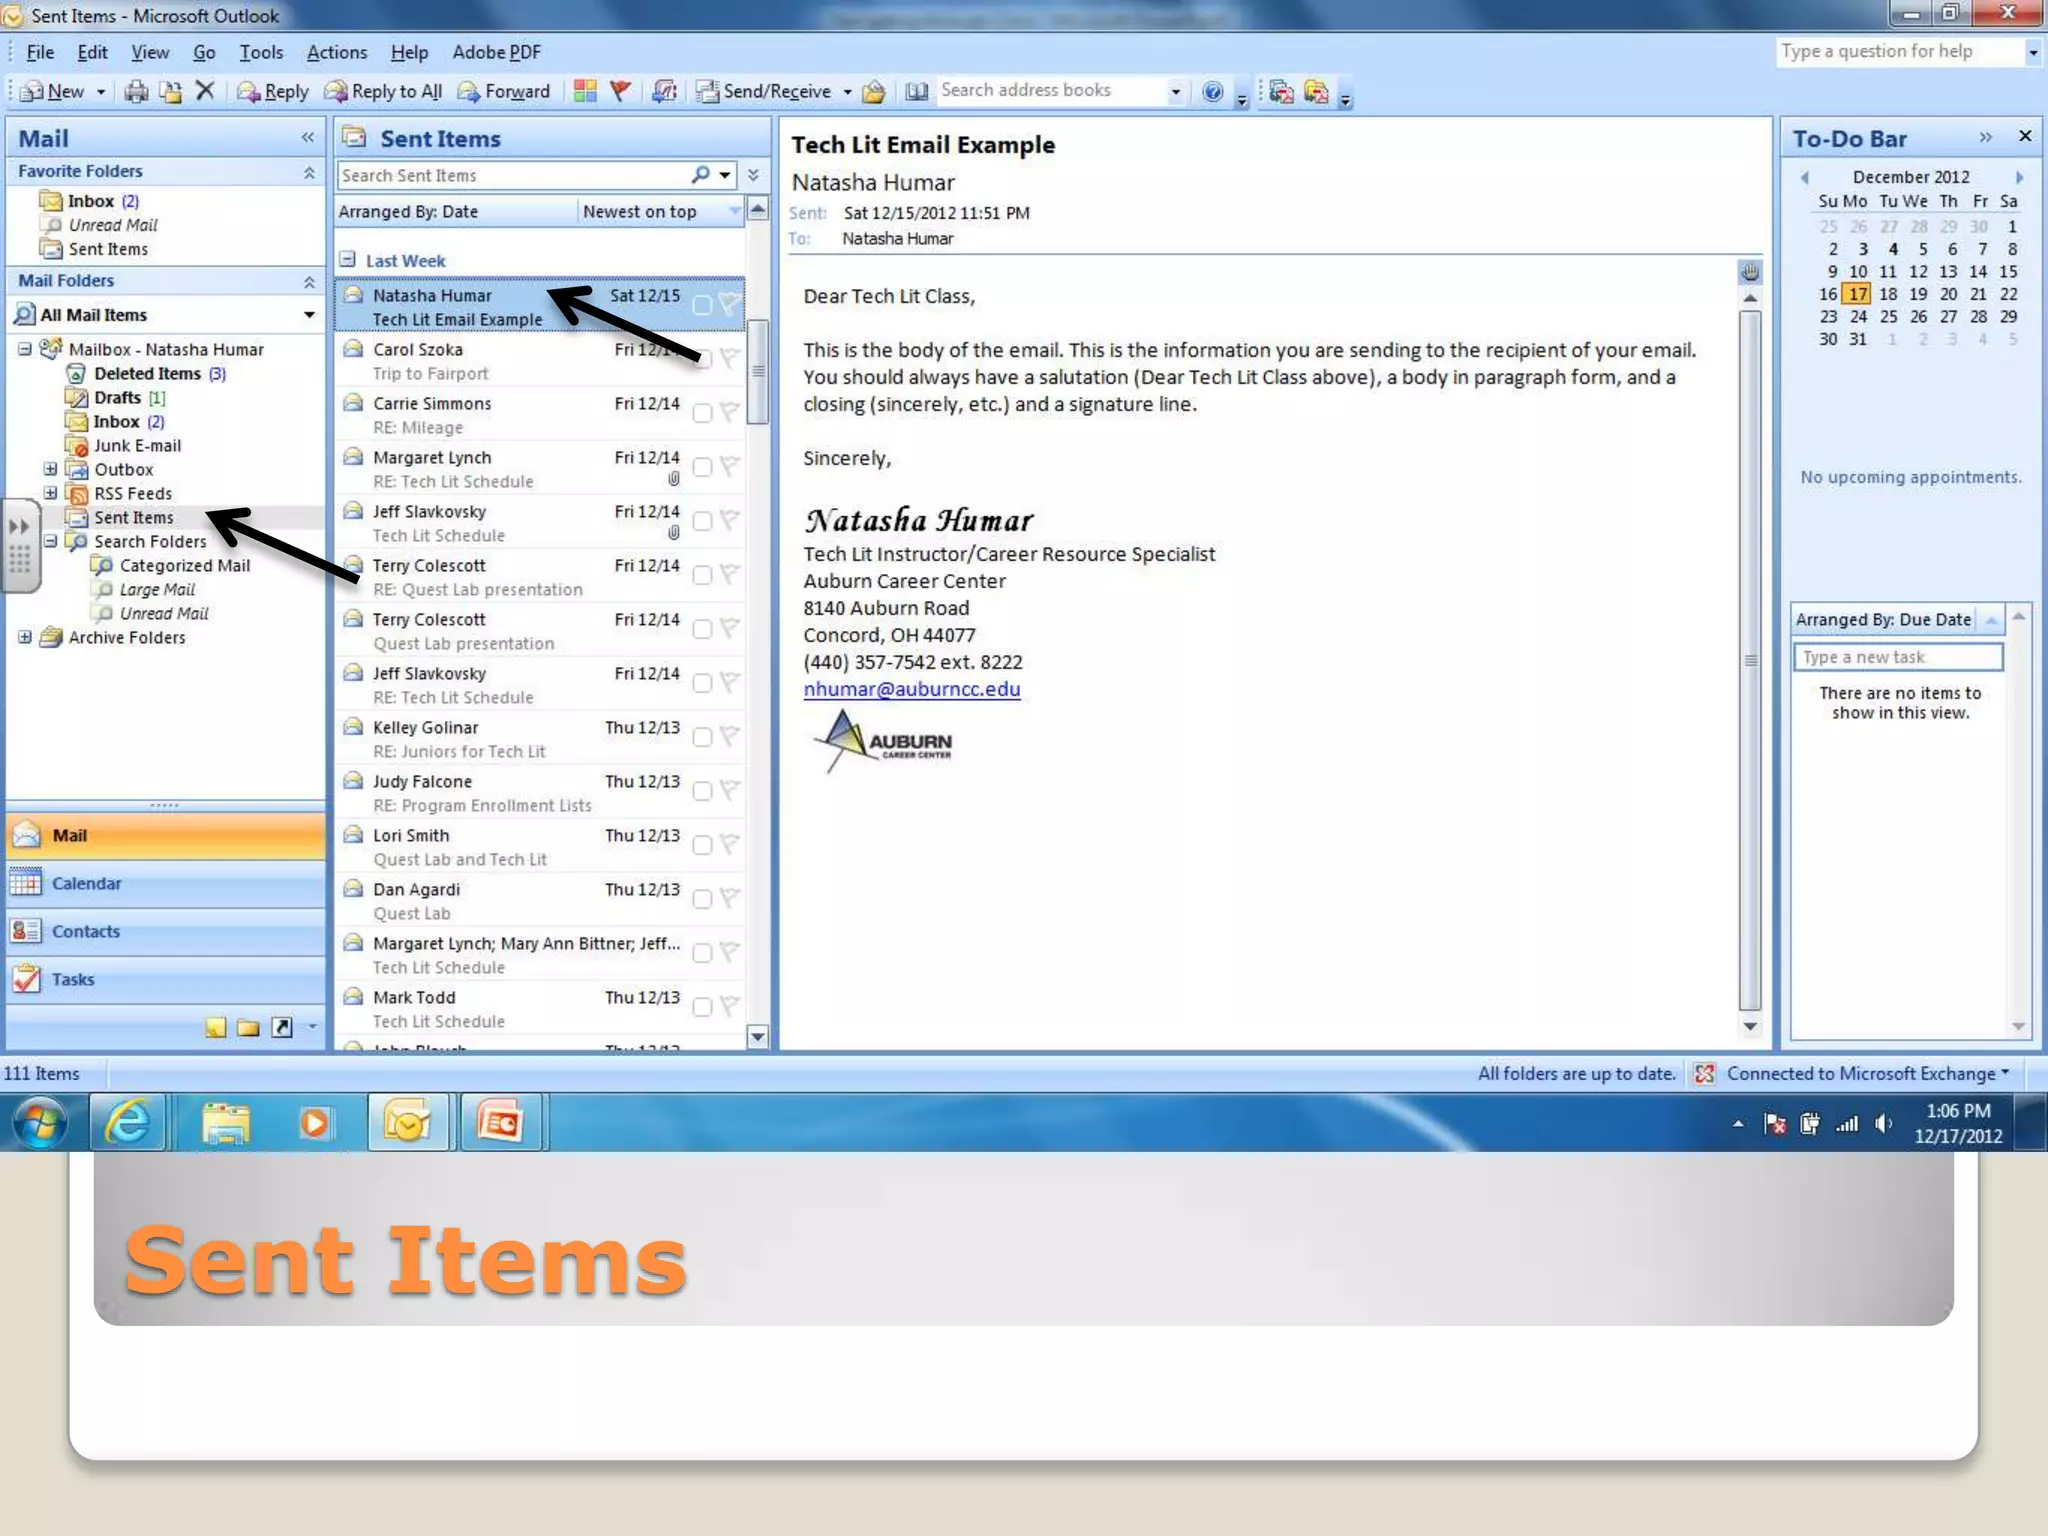Click the nhumar@auburncc.edu link
2048x1536 pixels.
click(x=912, y=689)
